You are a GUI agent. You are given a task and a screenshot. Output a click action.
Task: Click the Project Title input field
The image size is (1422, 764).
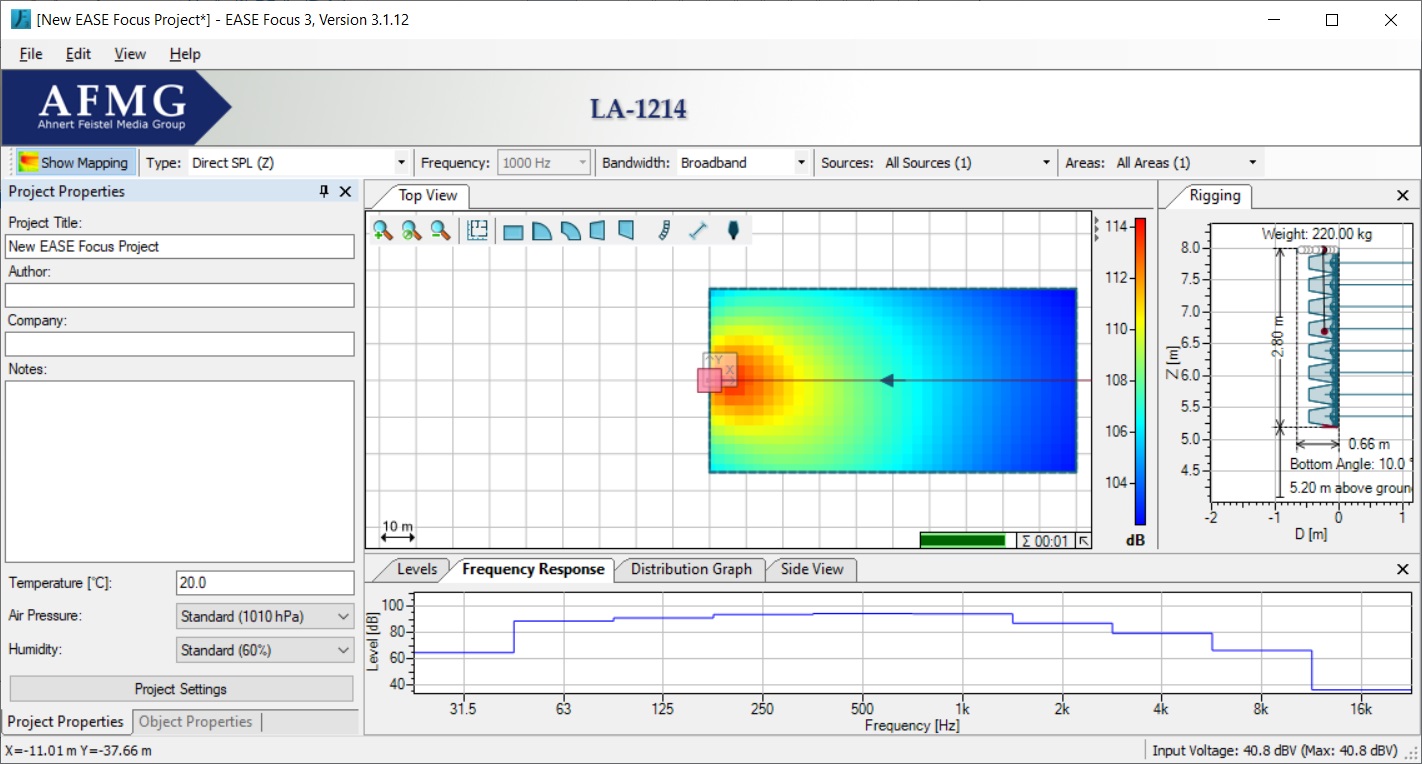point(180,246)
